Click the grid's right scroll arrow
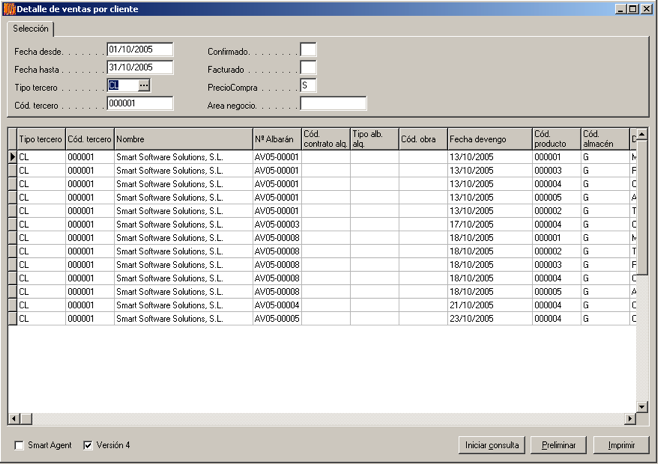The width and height of the screenshot is (659, 465). point(631,418)
